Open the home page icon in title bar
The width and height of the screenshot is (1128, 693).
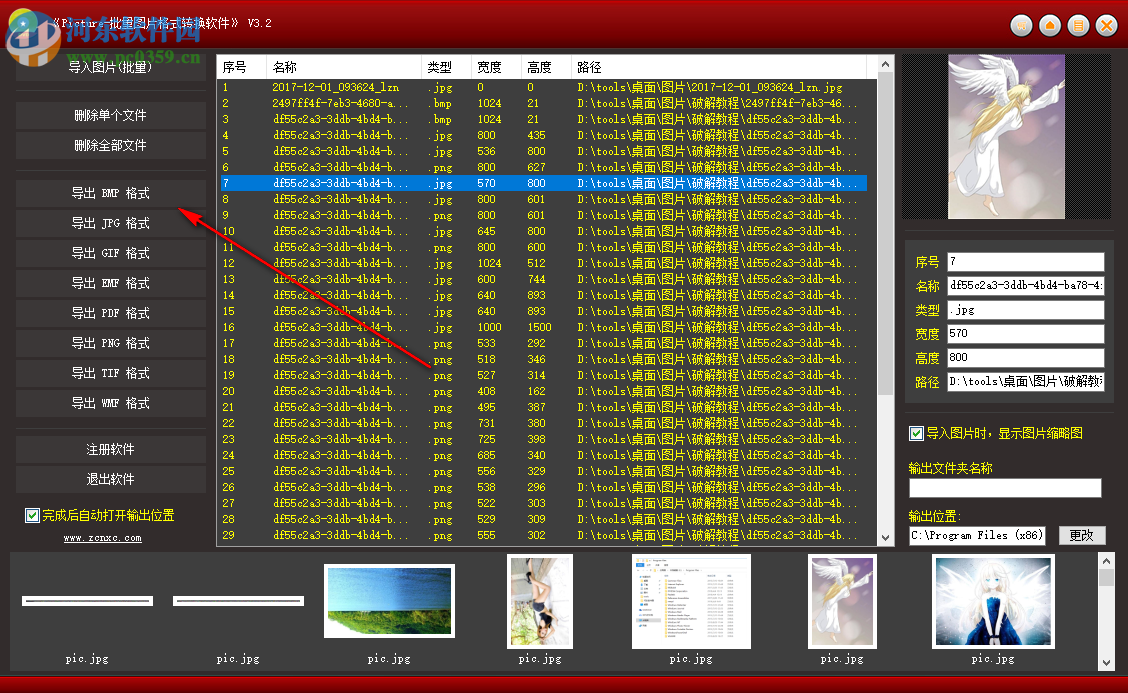[1050, 26]
